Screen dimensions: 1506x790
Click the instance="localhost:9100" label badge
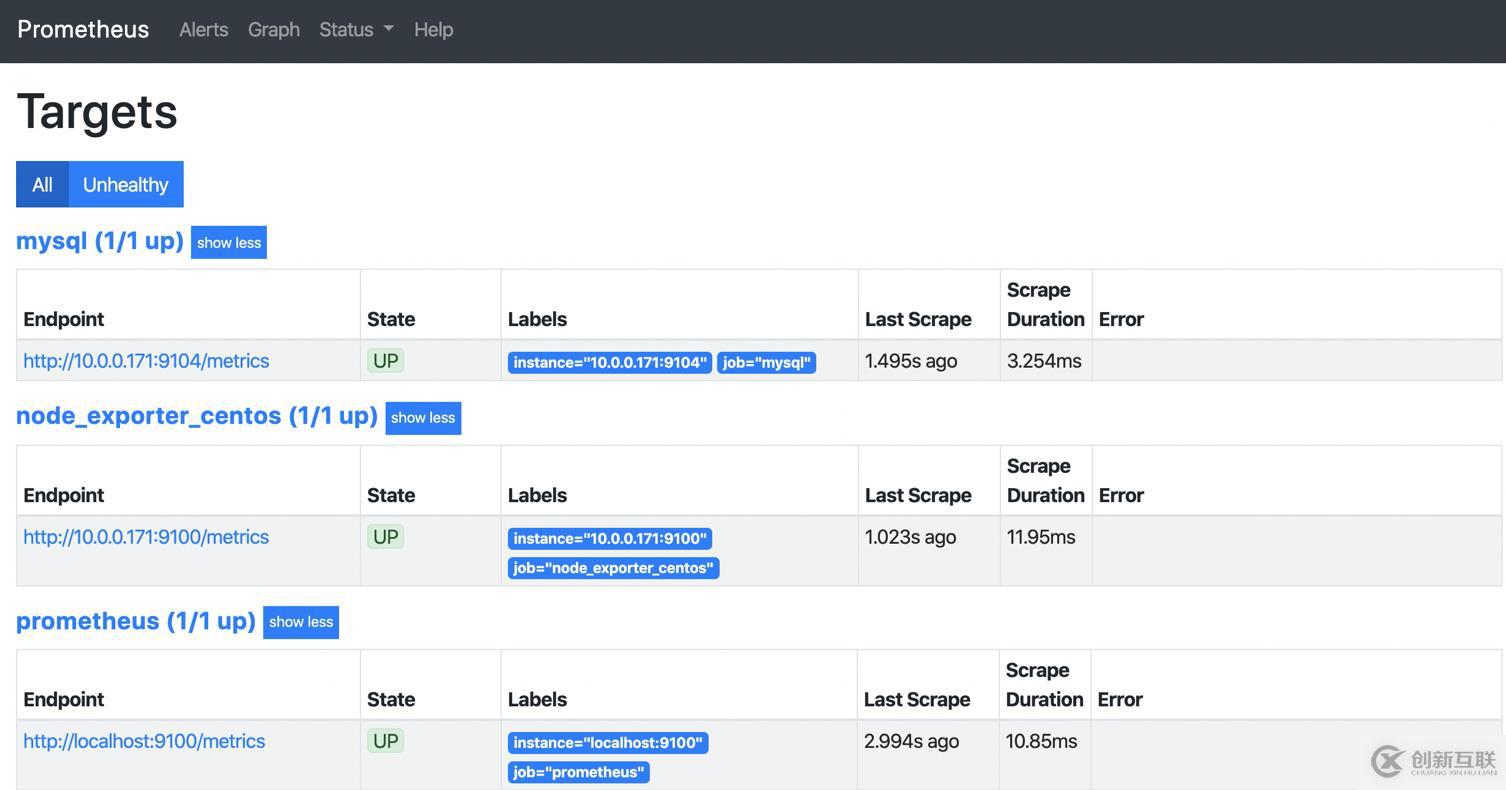coord(608,742)
